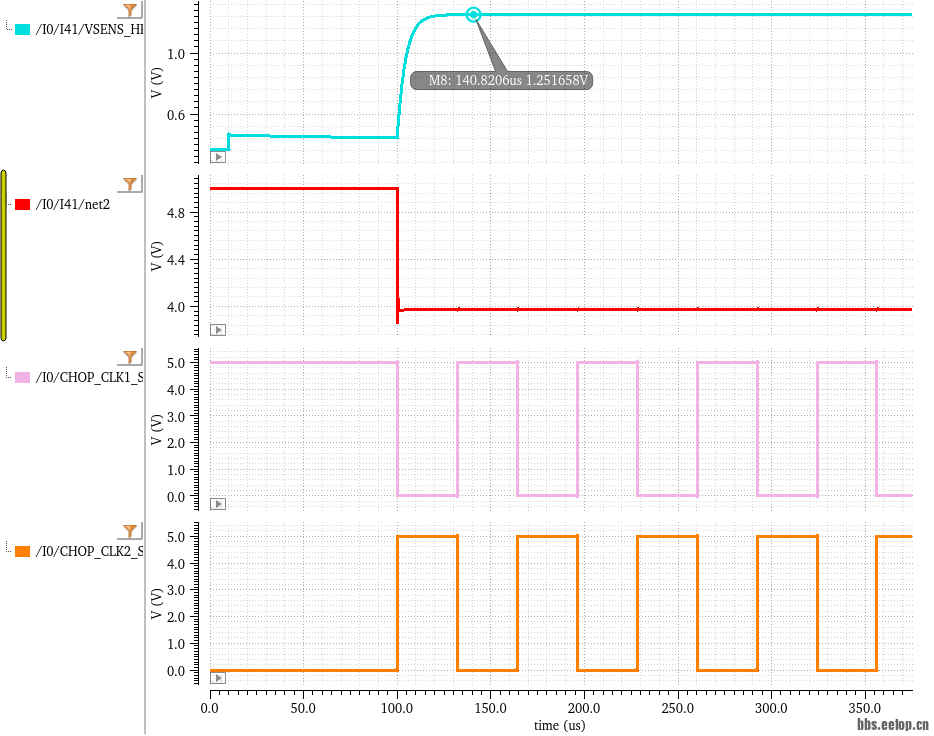Viewport: 934px width, 736px height.
Task: Click the funnel icon beside VSENS_HI signal
Action: point(130,11)
